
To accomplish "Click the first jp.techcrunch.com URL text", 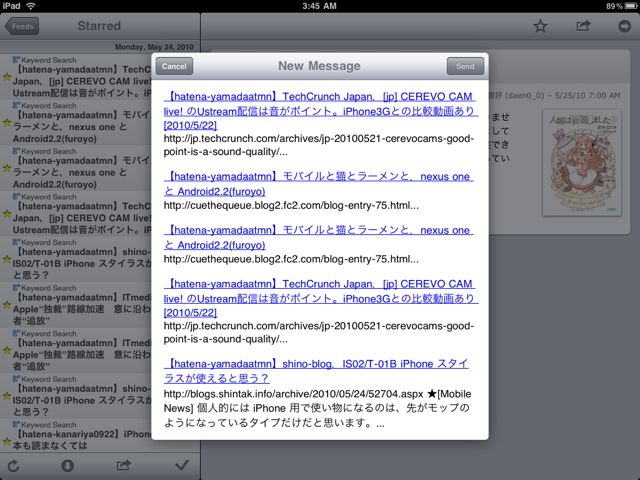I will click(x=318, y=145).
